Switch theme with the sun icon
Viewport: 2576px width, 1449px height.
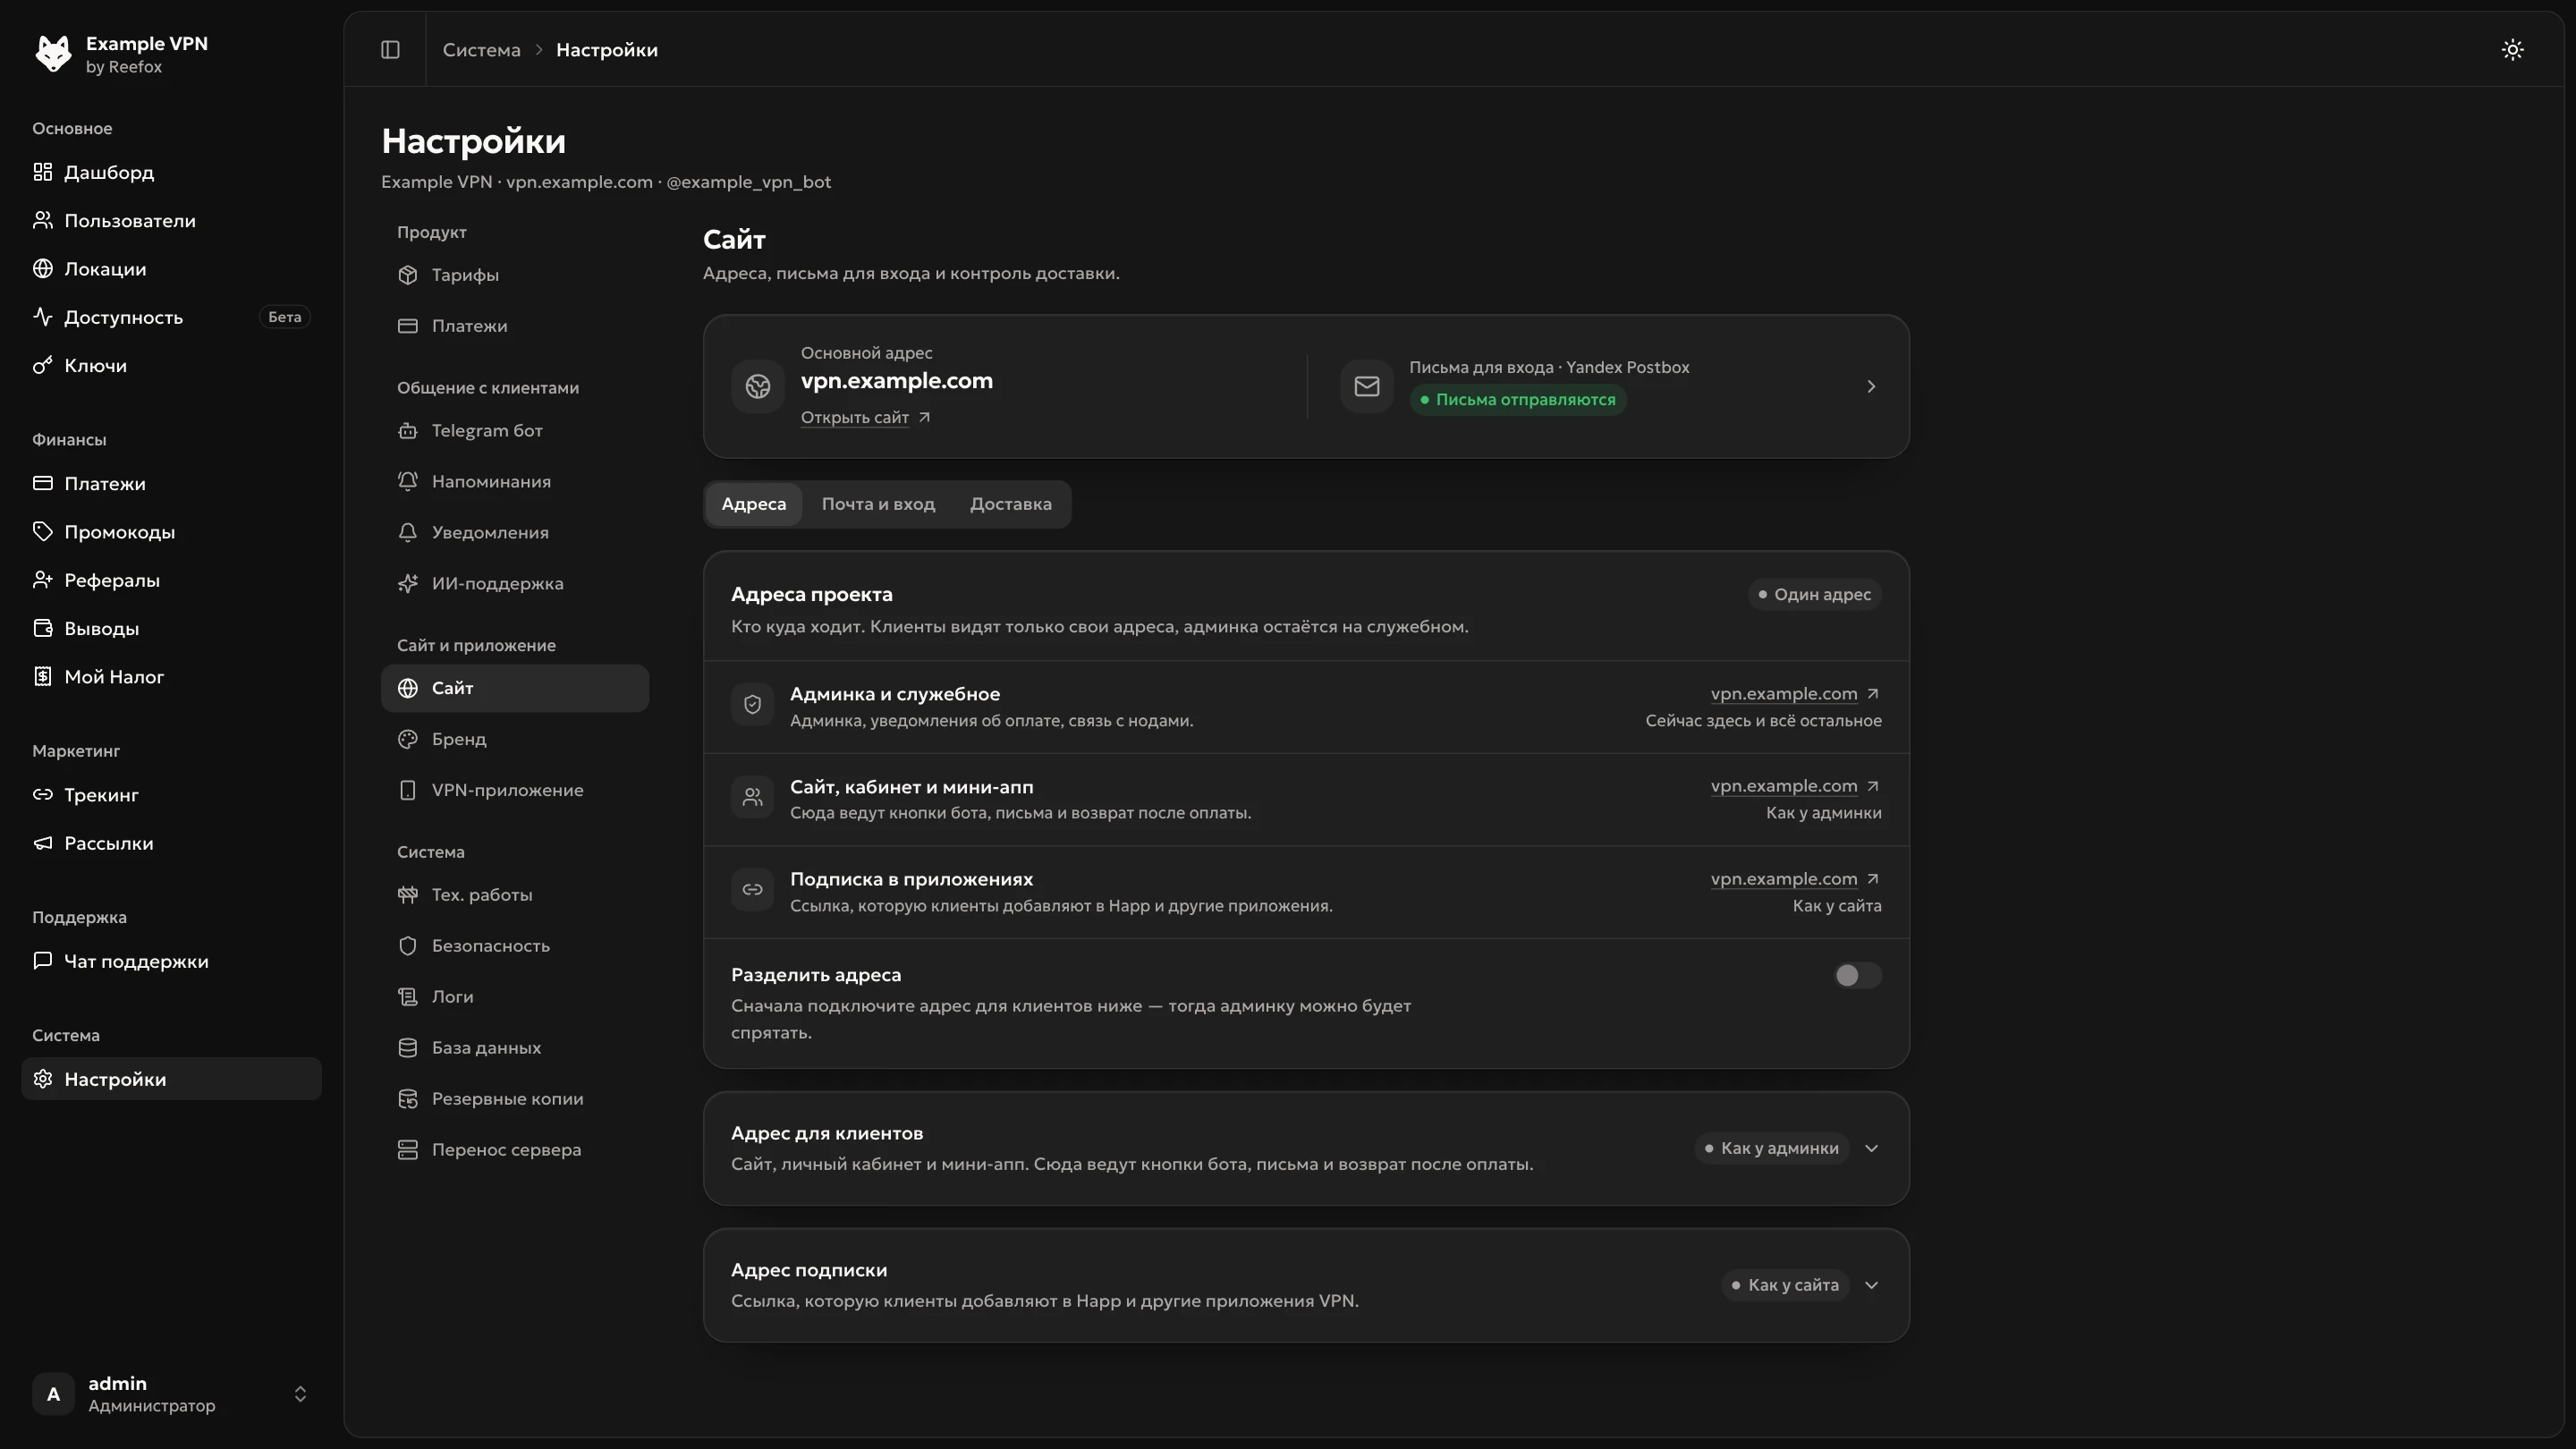(2512, 50)
